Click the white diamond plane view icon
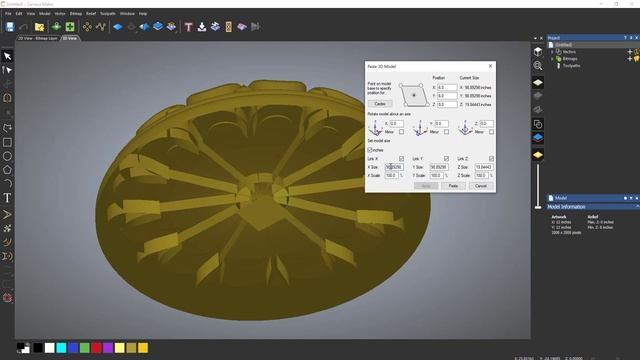Viewport: 640px width, 360px height. point(538,82)
